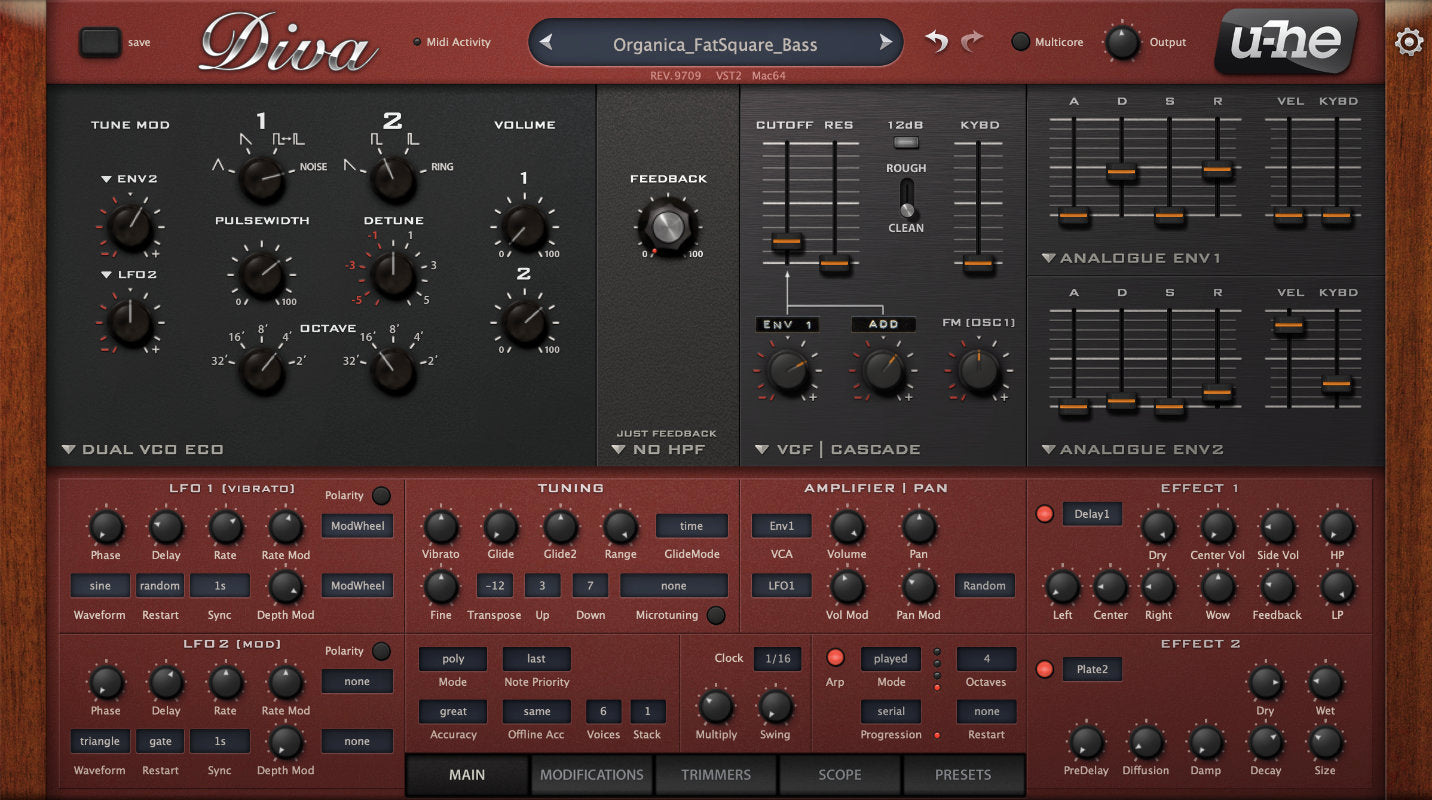Click the undo arrow icon

(x=936, y=42)
